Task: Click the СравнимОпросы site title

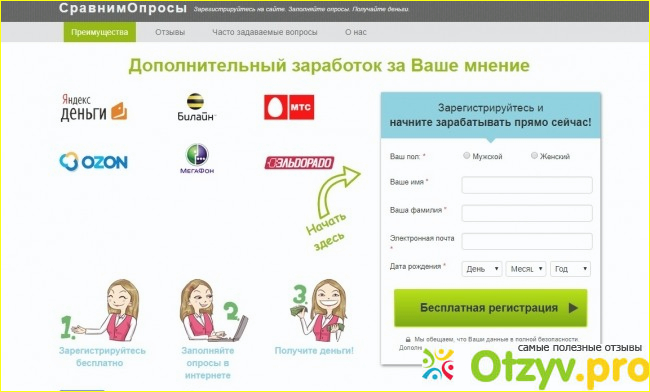Action: [123, 8]
